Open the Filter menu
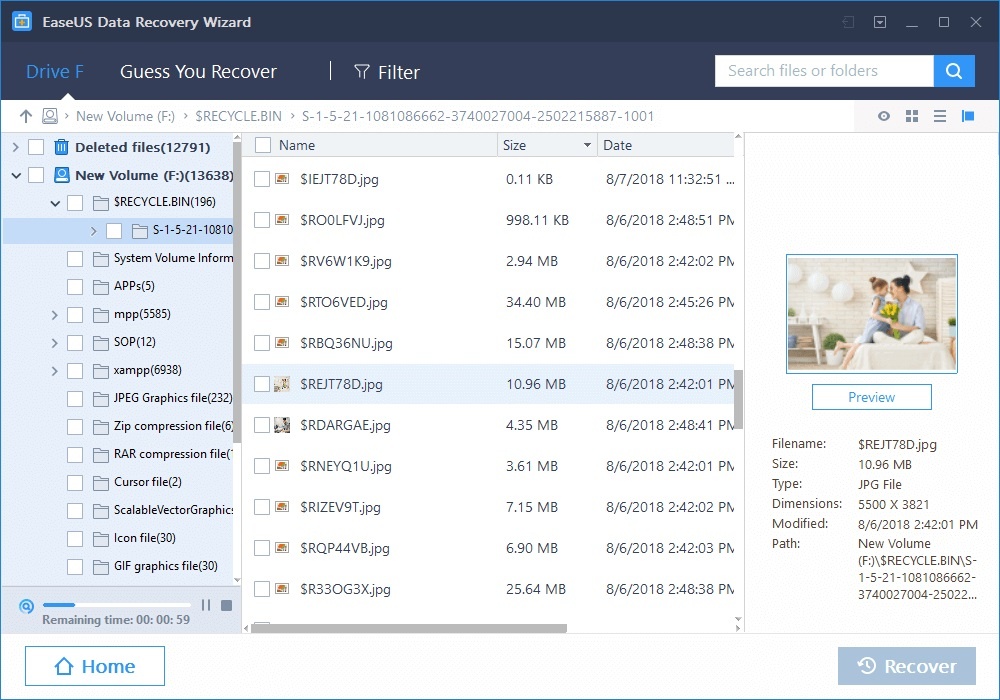The height and width of the screenshot is (700, 1000). pyautogui.click(x=387, y=72)
